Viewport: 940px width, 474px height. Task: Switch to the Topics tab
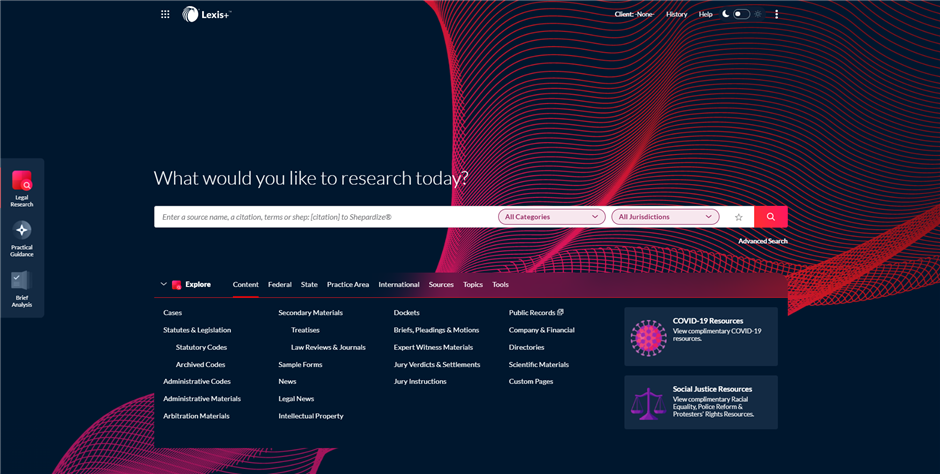click(x=473, y=285)
